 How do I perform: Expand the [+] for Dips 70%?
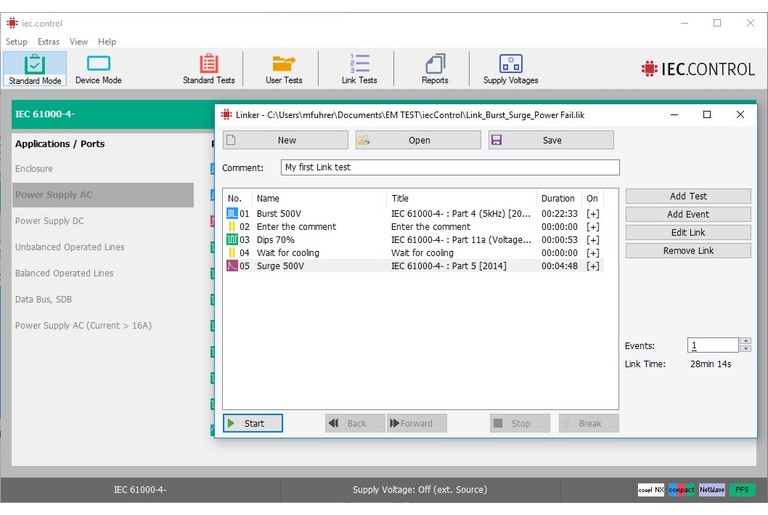(593, 240)
